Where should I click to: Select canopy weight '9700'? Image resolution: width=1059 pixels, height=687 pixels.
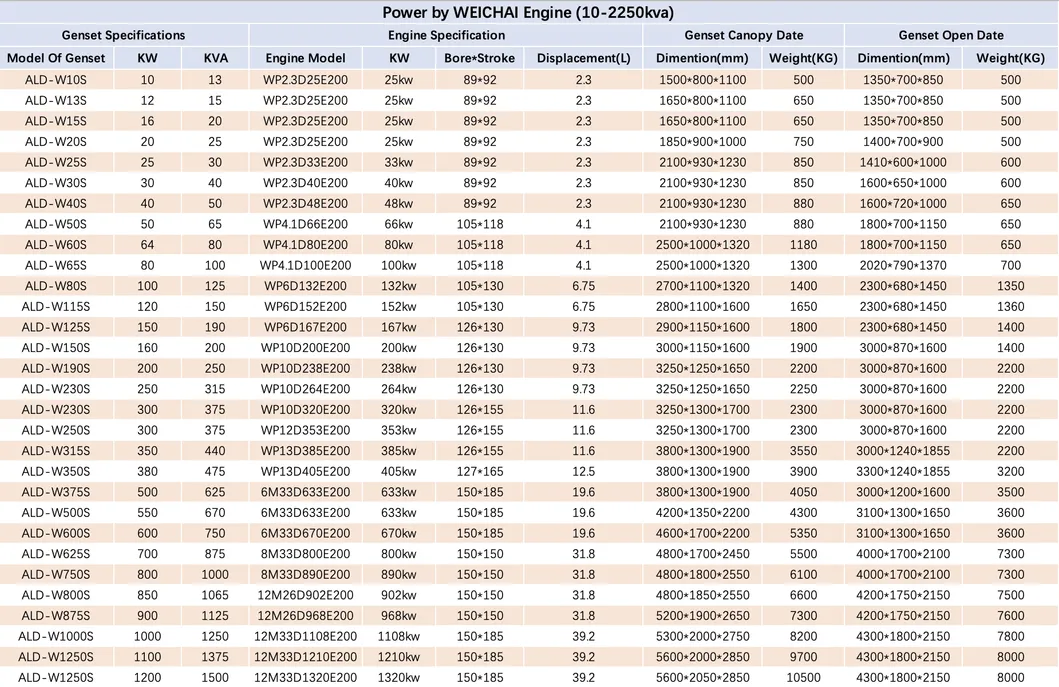[803, 657]
